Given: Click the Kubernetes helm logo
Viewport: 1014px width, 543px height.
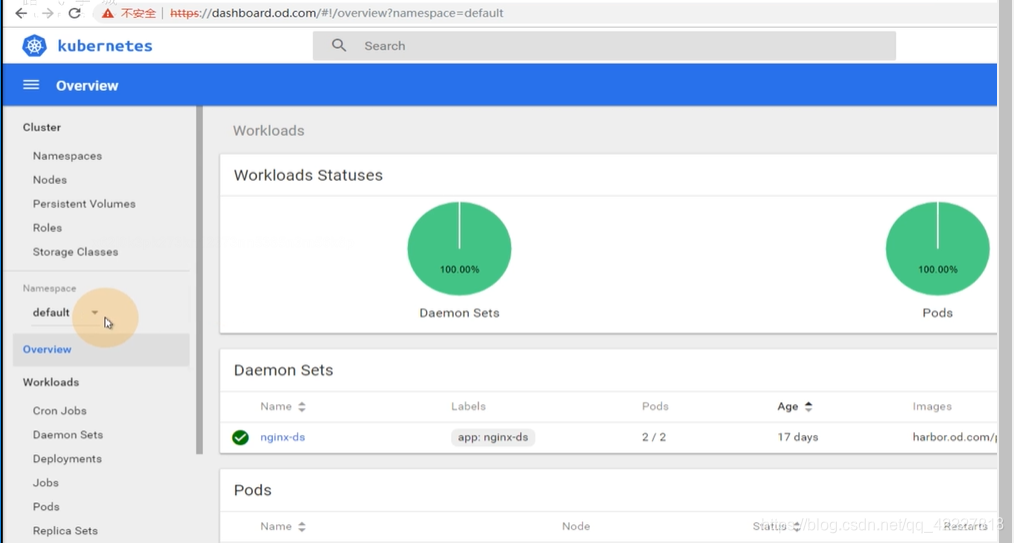Looking at the screenshot, I should pyautogui.click(x=34, y=46).
